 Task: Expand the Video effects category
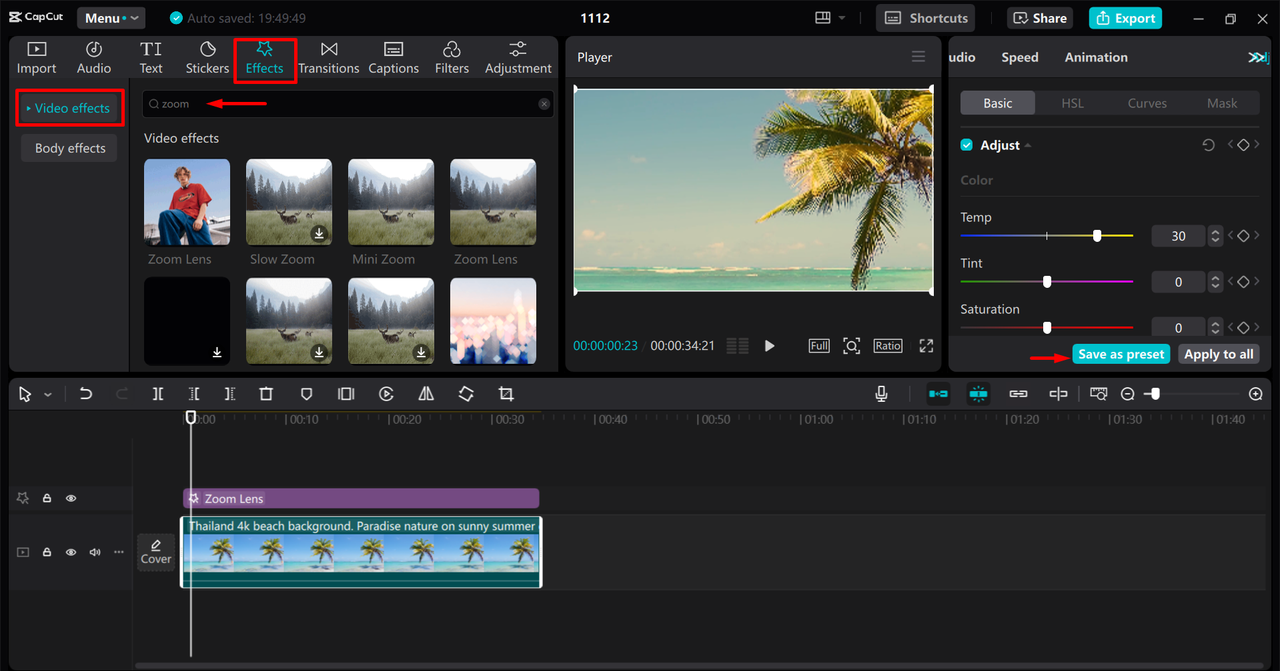(70, 108)
